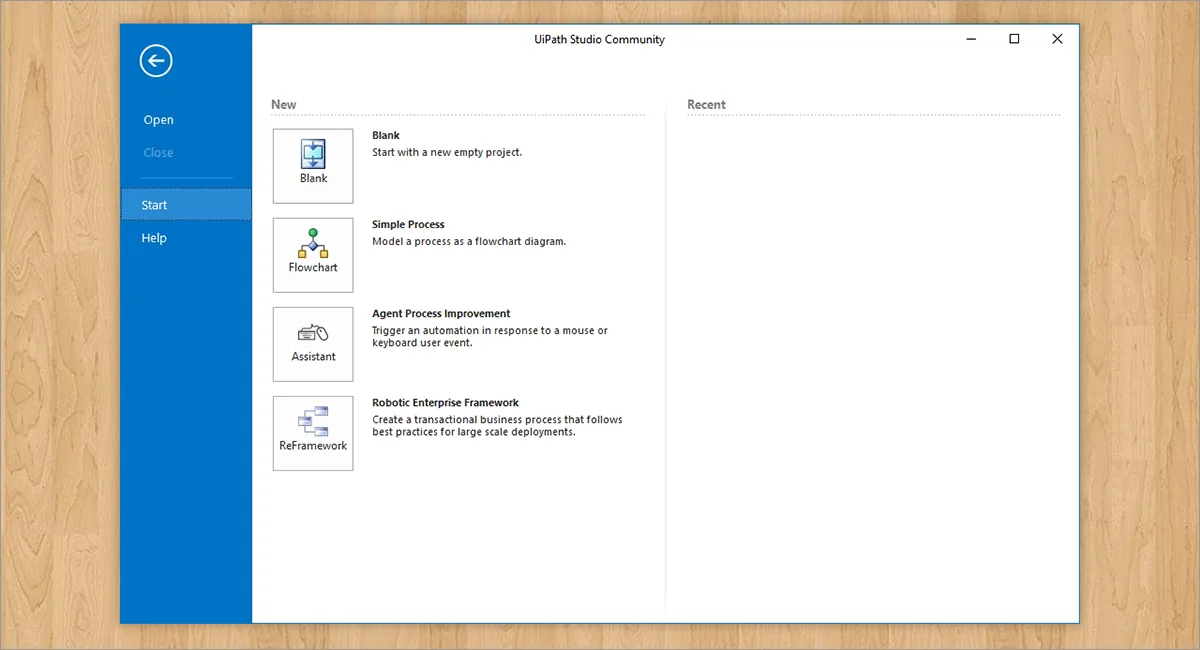Screen dimensions: 1200x650
Task: Click 'Model a process as a flowchart diagram.'
Action: point(469,242)
